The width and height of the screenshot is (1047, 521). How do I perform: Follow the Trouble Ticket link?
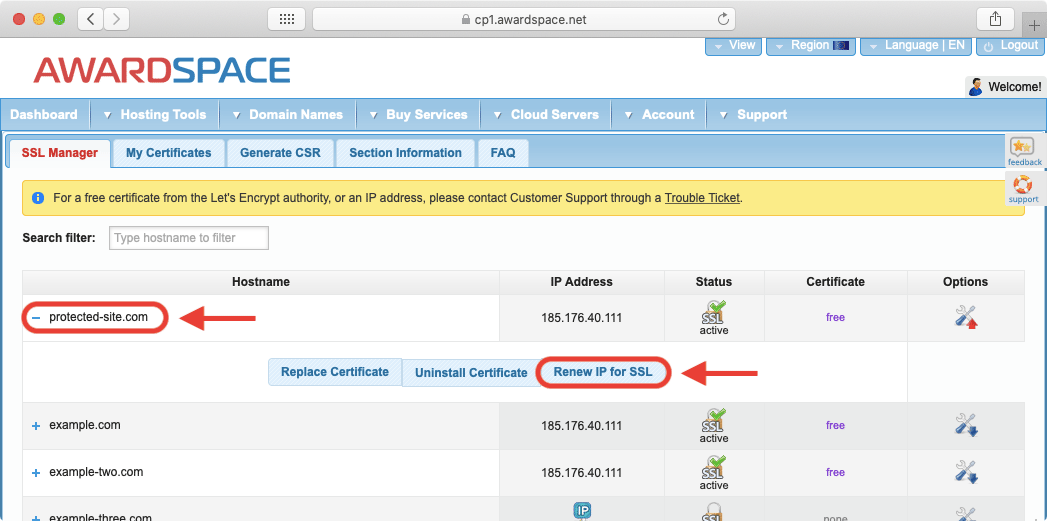(702, 198)
